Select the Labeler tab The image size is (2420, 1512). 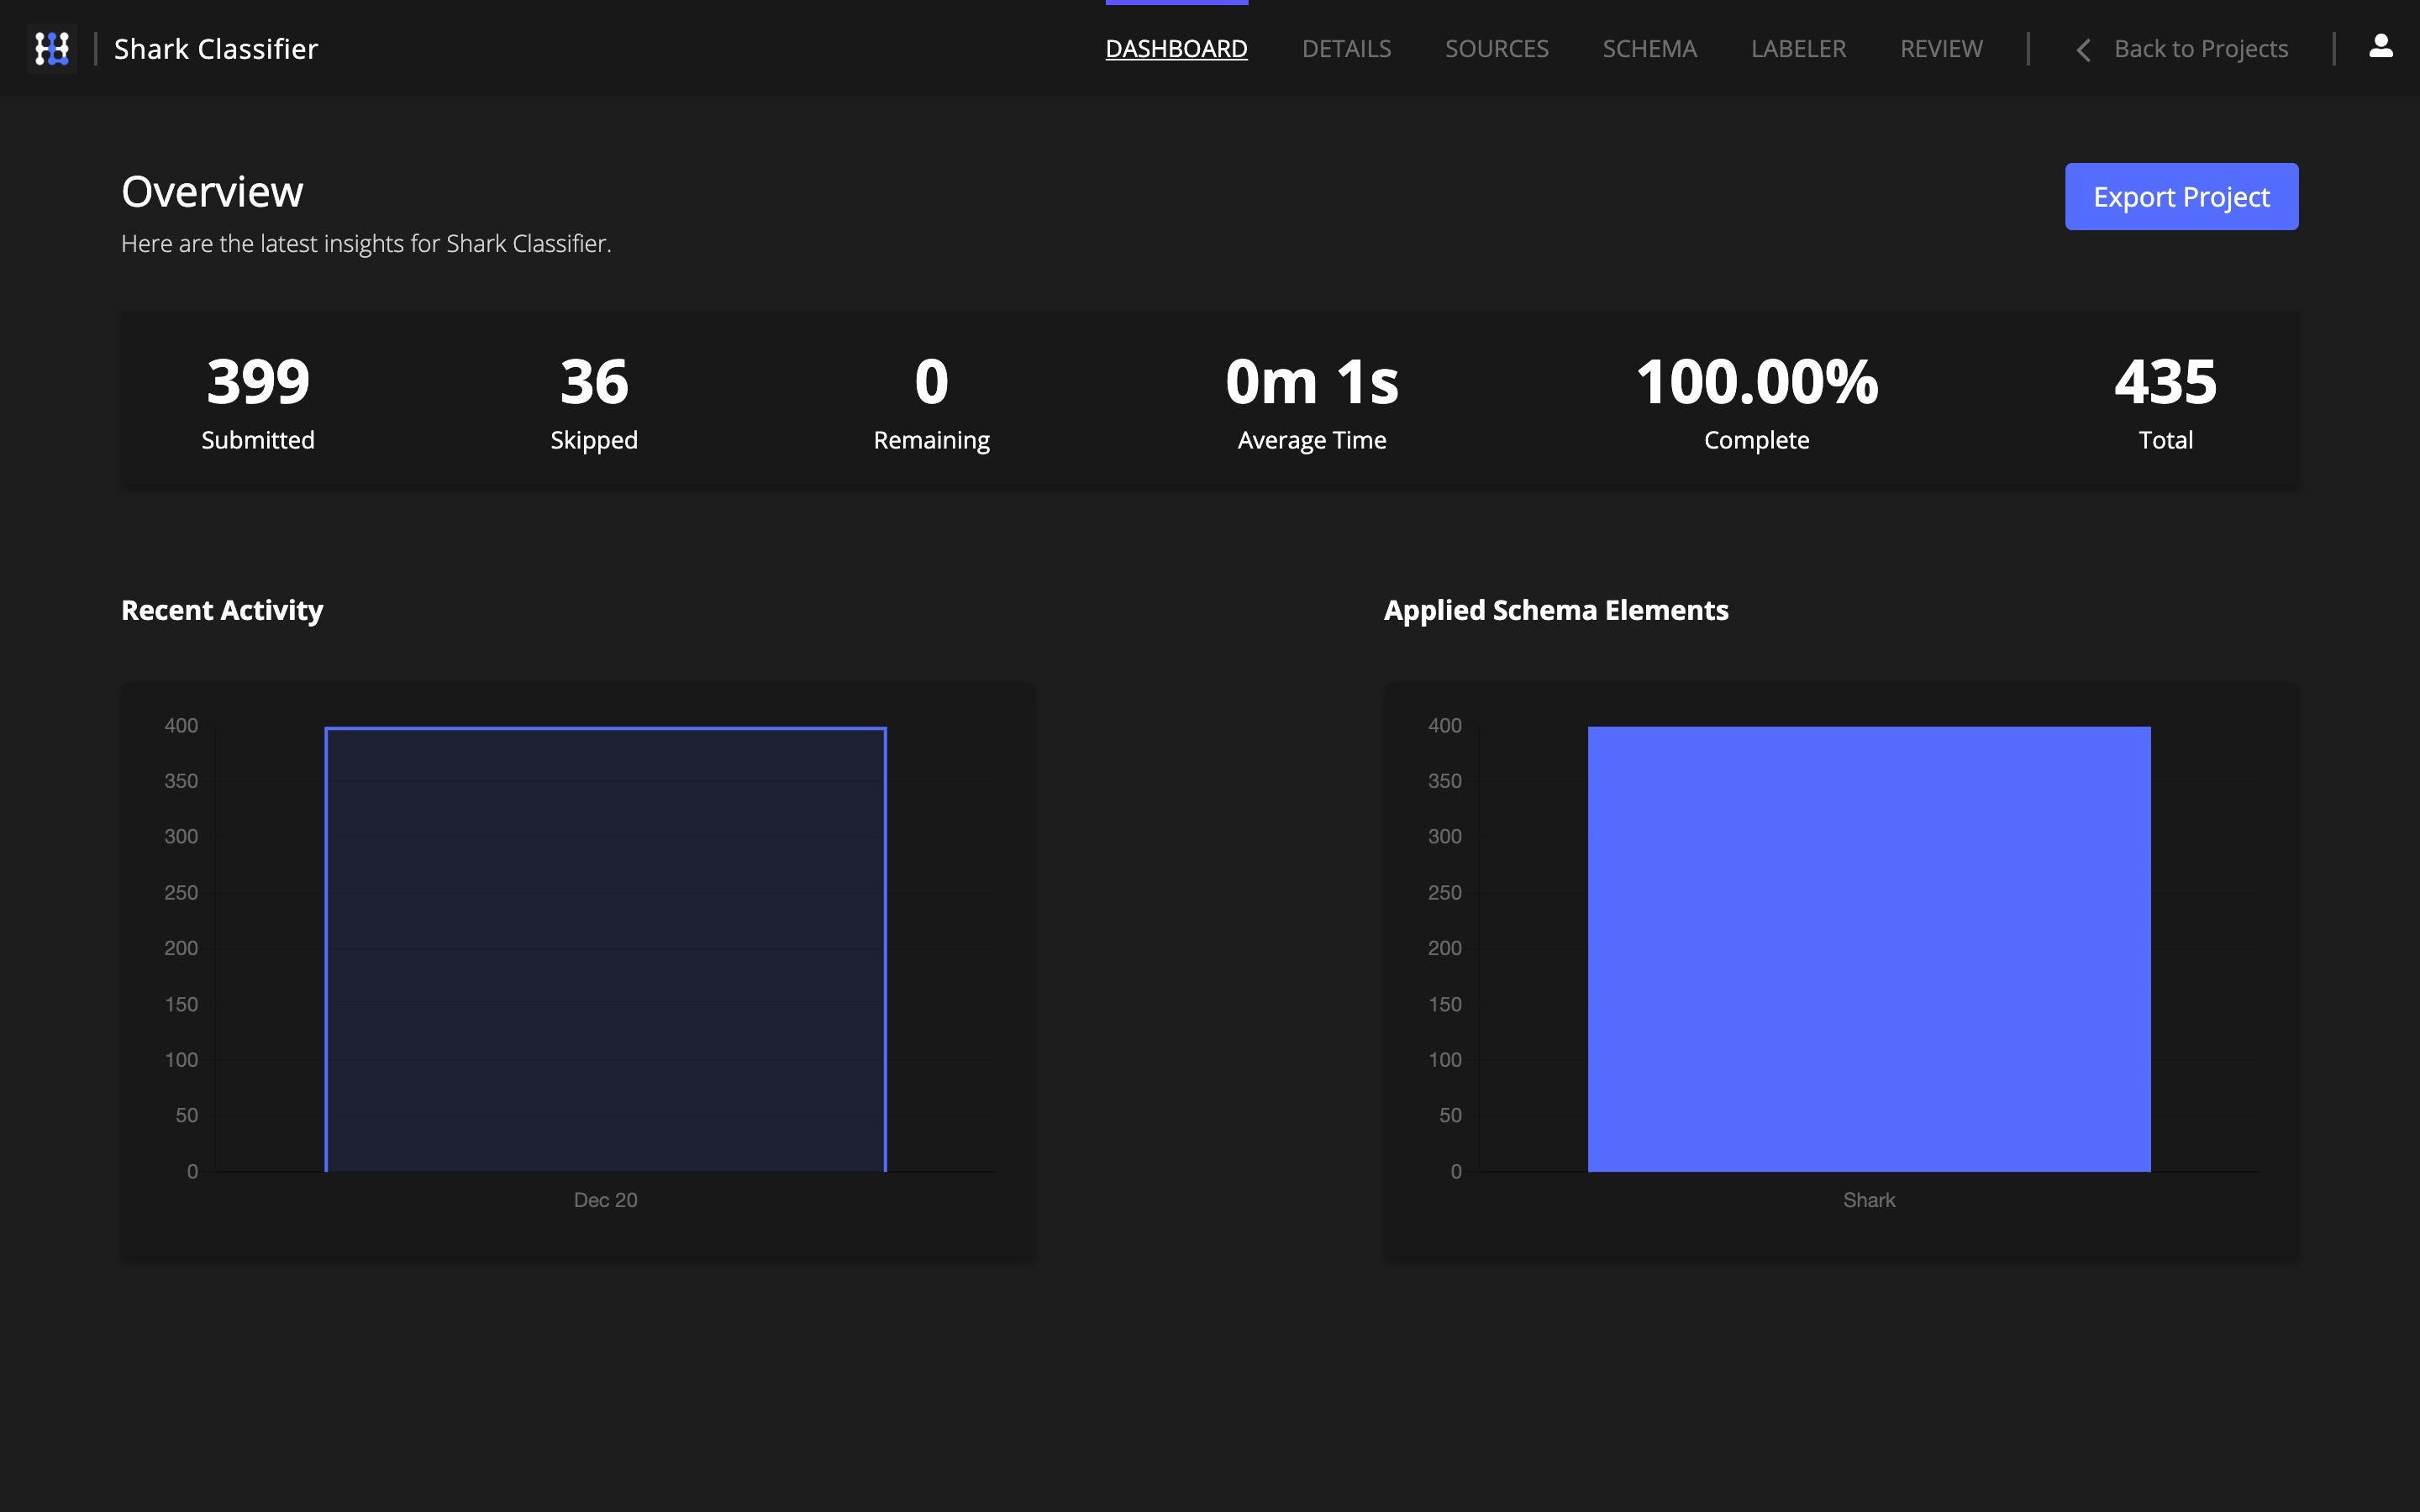(x=1798, y=49)
